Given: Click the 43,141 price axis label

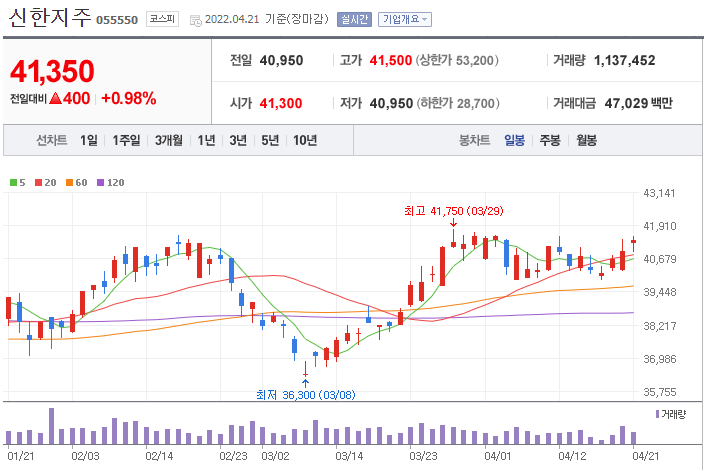Looking at the screenshot, I should pos(660,193).
